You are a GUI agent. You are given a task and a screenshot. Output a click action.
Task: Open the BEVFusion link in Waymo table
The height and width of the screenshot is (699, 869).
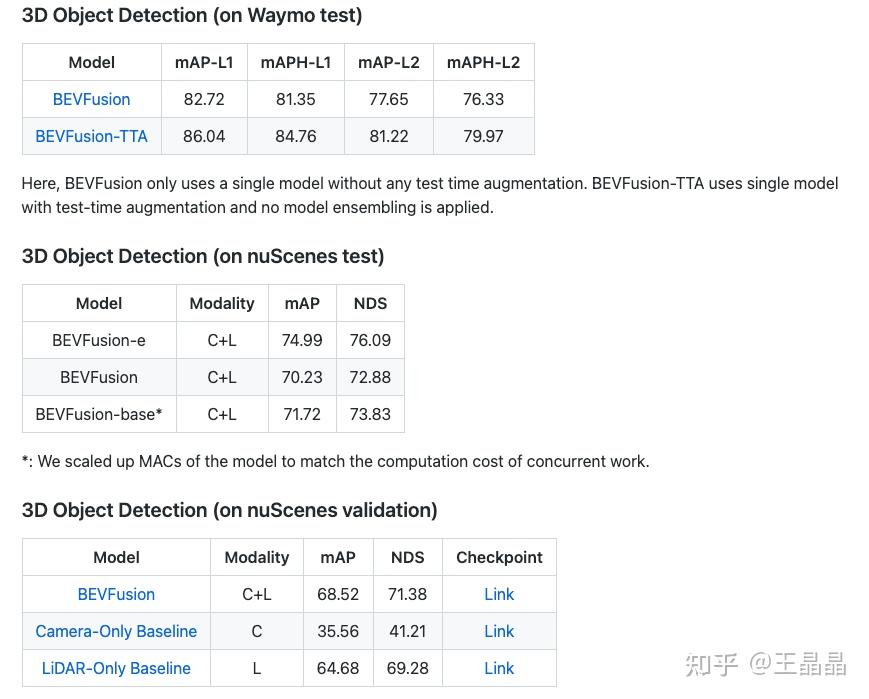pos(91,99)
